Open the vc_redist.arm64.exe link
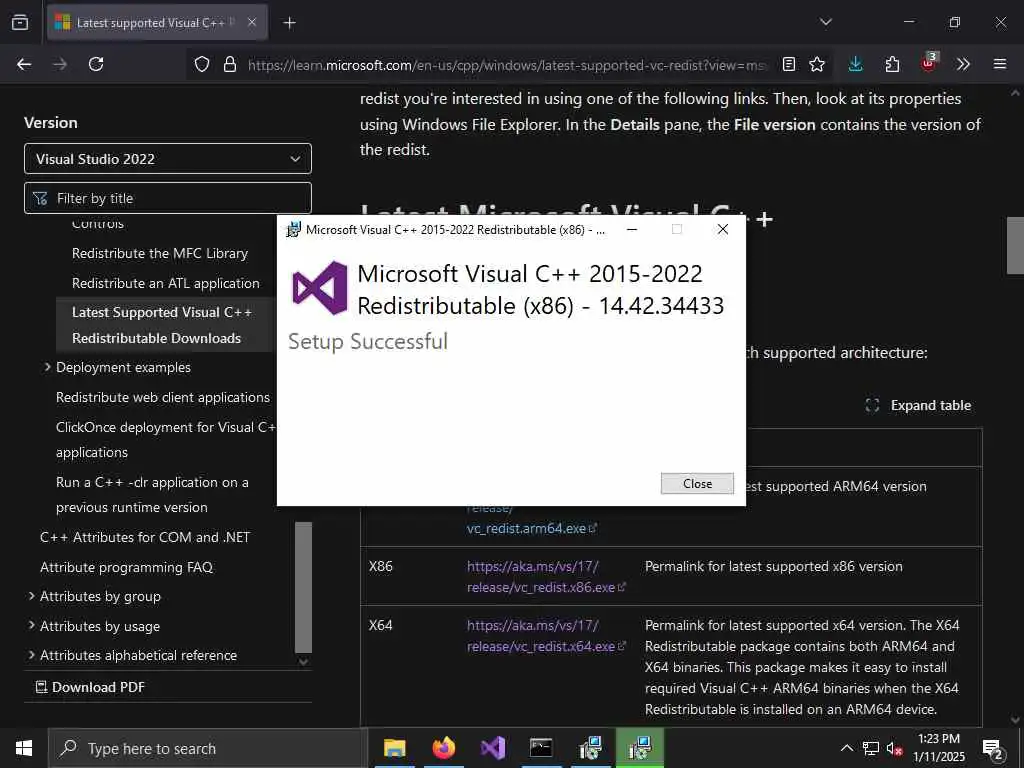 pos(532,528)
